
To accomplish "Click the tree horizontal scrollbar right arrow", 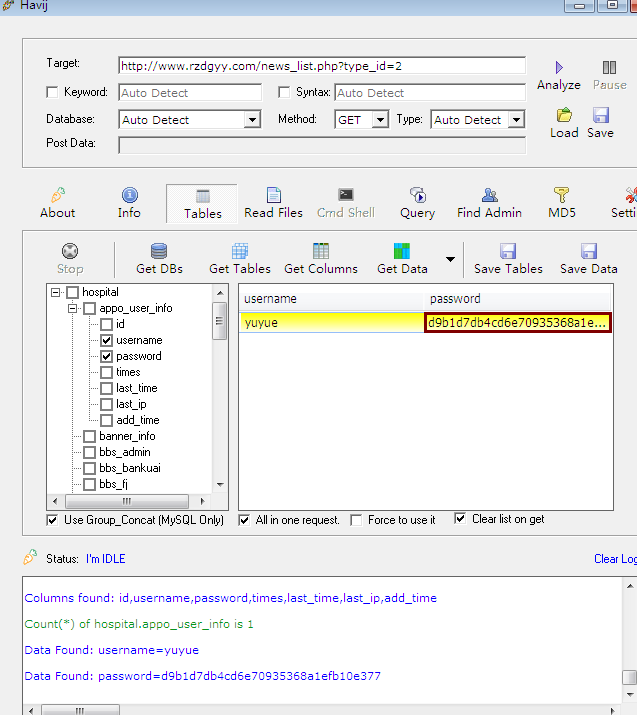I will pyautogui.click(x=202, y=502).
